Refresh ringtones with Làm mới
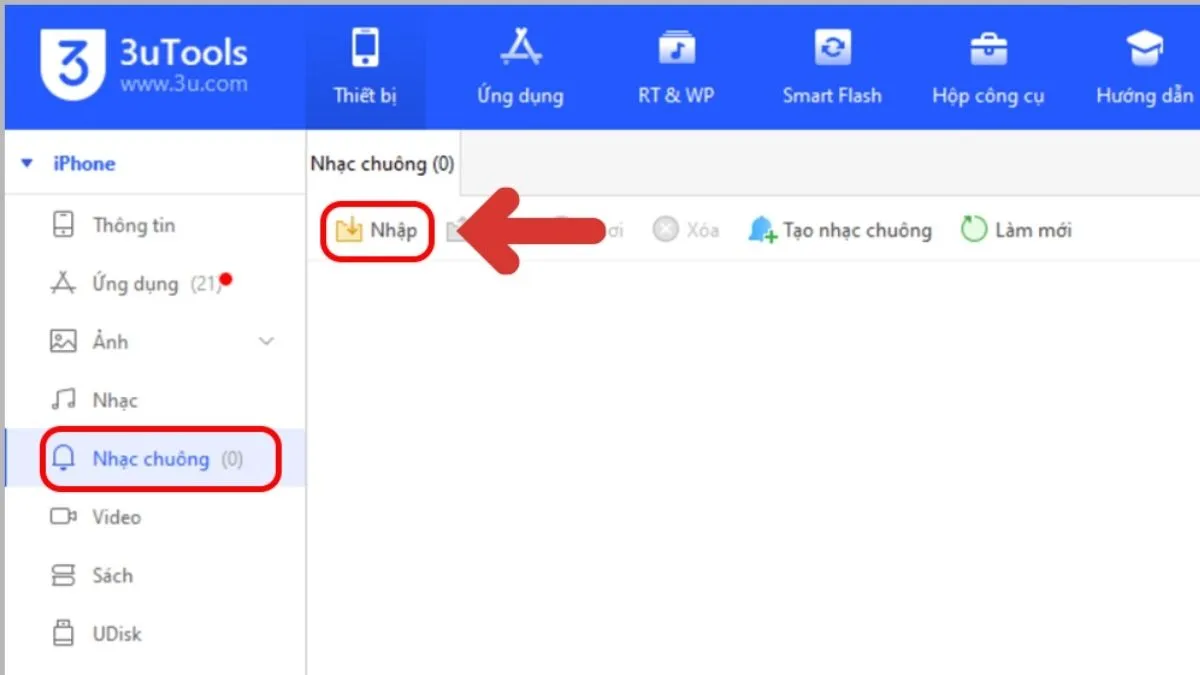The image size is (1200, 675). point(1015,229)
